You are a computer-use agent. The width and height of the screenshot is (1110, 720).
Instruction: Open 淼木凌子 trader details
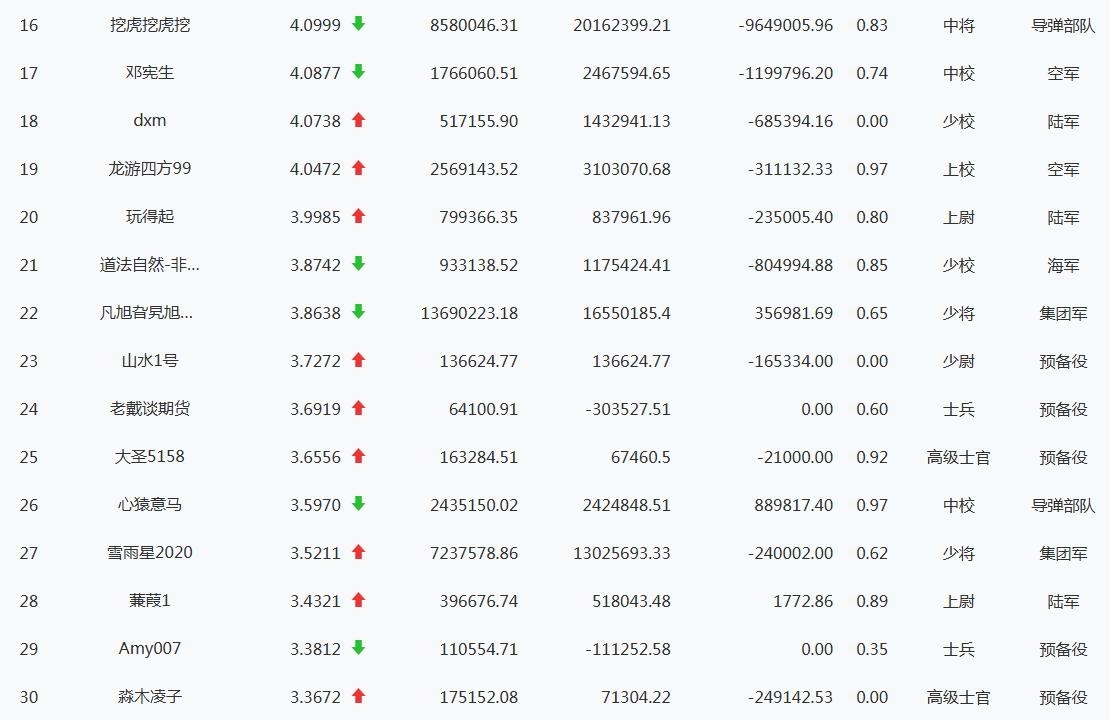pyautogui.click(x=150, y=697)
